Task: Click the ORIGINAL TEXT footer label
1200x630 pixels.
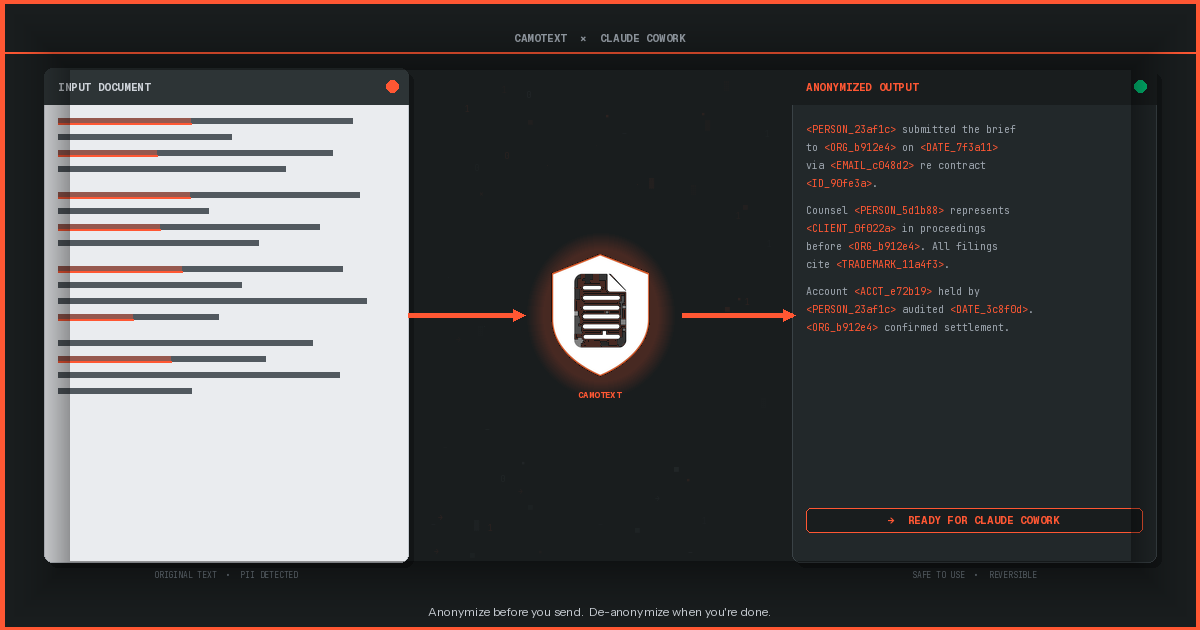Action: point(185,574)
